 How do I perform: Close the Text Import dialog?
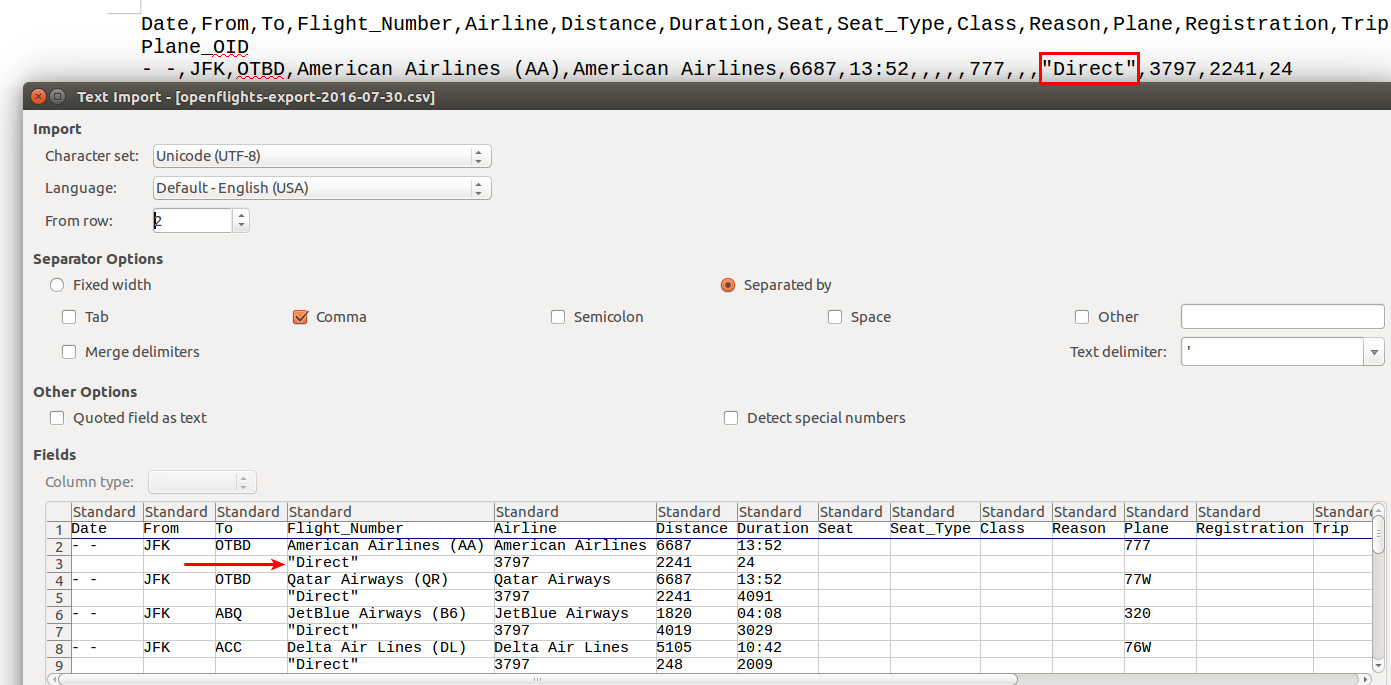click(38, 97)
